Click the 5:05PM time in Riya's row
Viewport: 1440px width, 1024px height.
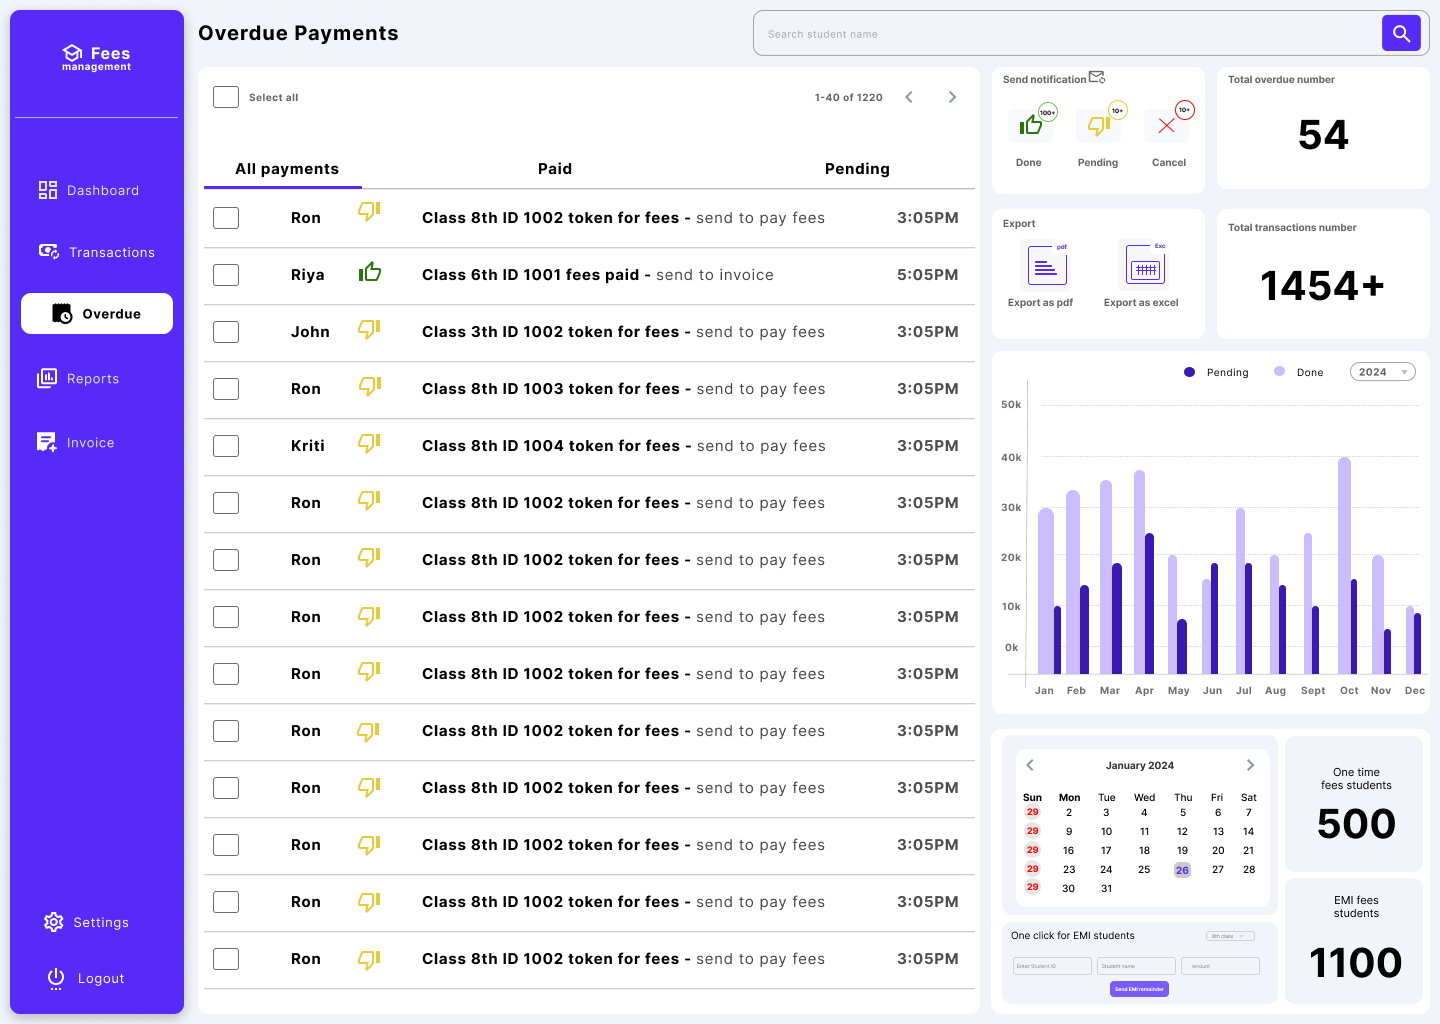click(x=928, y=275)
